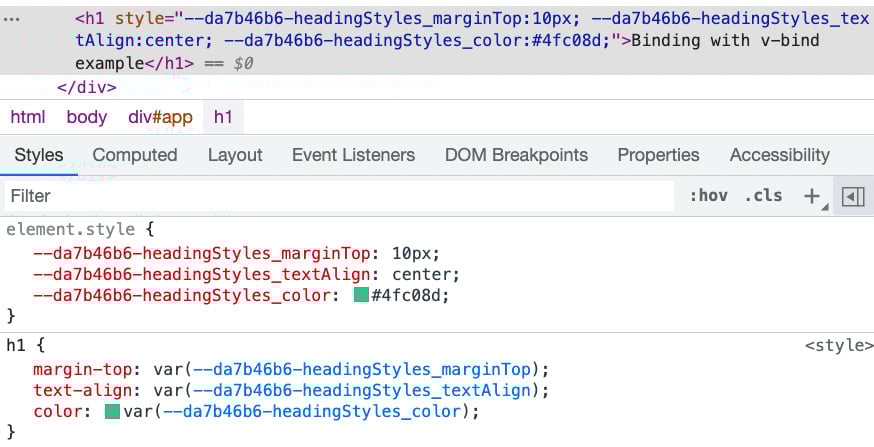
Task: Open the Properties tab
Action: [x=658, y=155]
